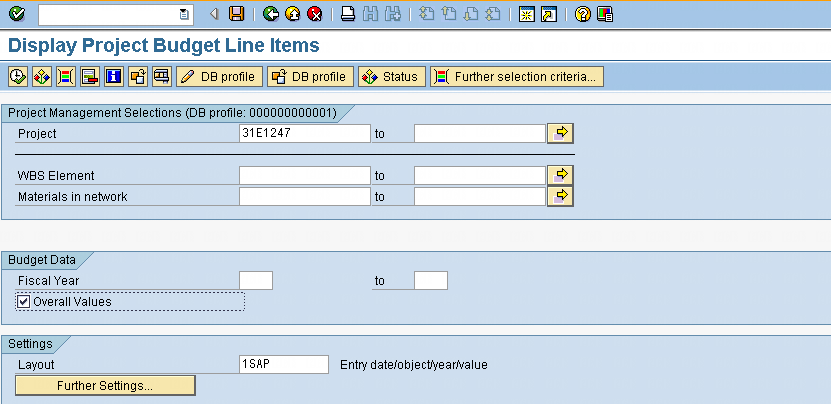Click the blue information icon
831x404 pixels.
coord(114,77)
